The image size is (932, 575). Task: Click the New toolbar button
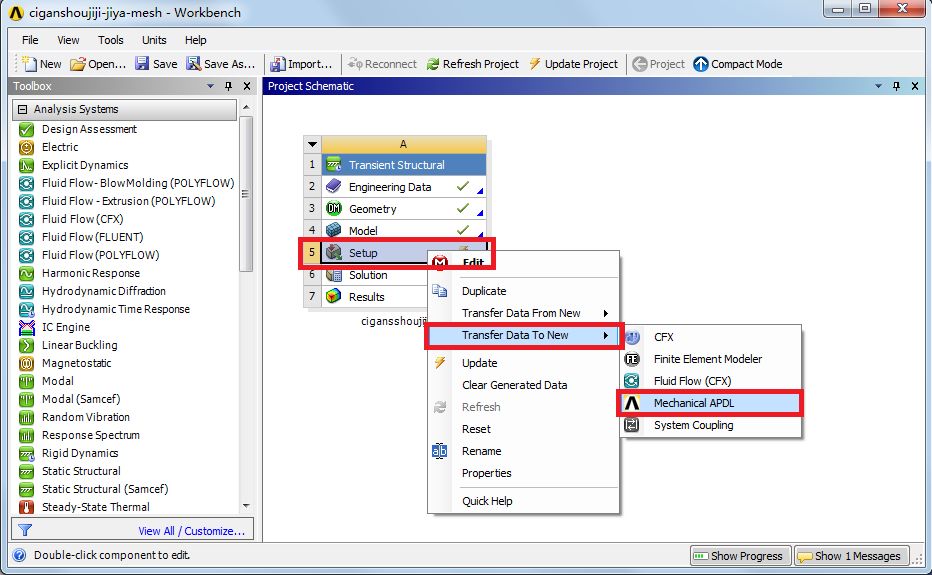coord(41,64)
